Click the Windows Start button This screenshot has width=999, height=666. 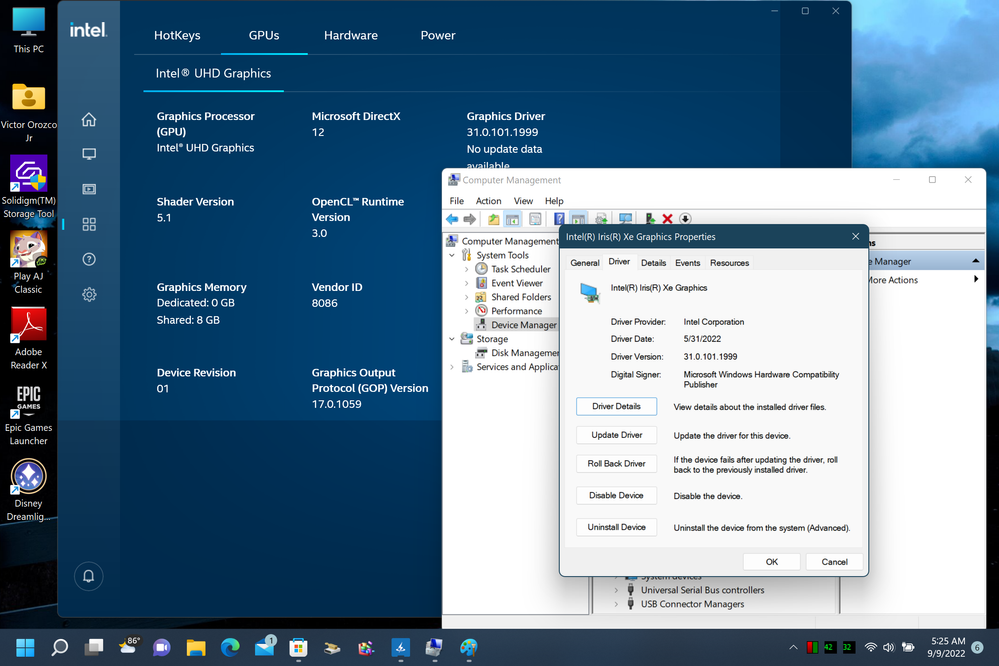(x=25, y=648)
